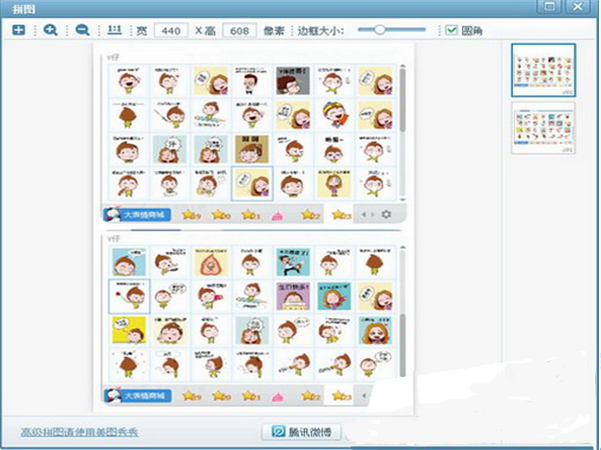
Task: Toggle the 圆角 rounded corners checkbox
Action: pyautogui.click(x=452, y=30)
